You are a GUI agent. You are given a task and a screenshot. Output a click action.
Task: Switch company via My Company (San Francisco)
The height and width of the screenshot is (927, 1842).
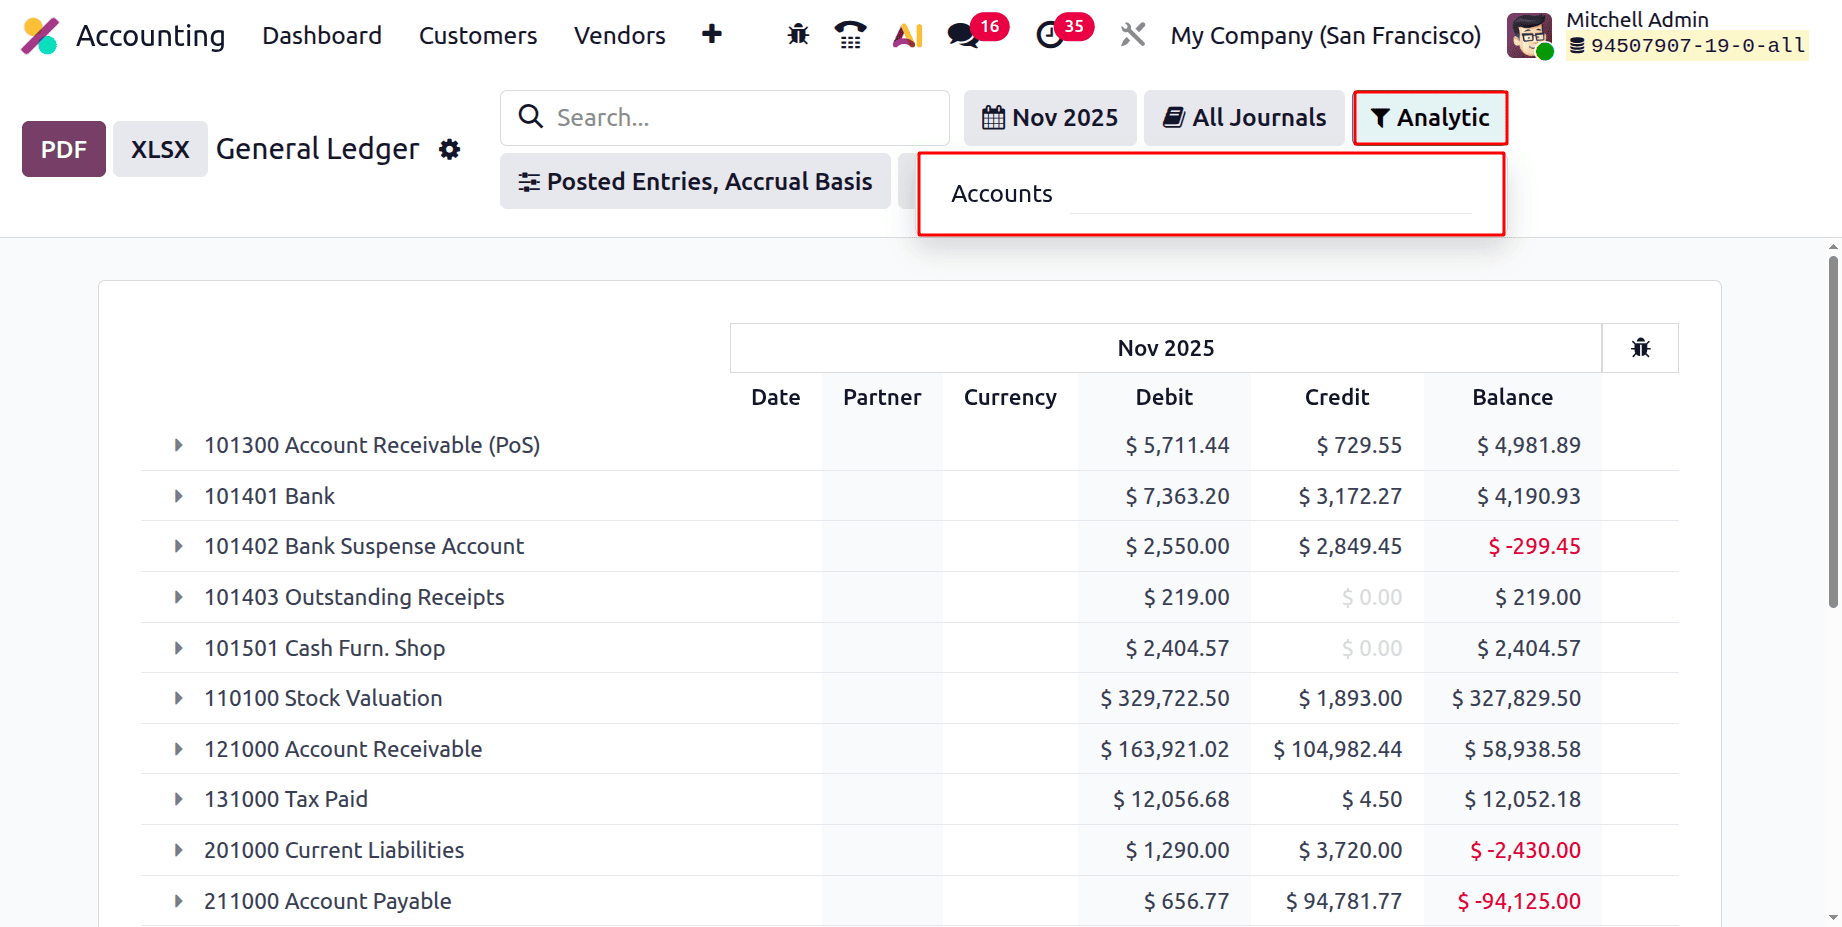coord(1326,36)
